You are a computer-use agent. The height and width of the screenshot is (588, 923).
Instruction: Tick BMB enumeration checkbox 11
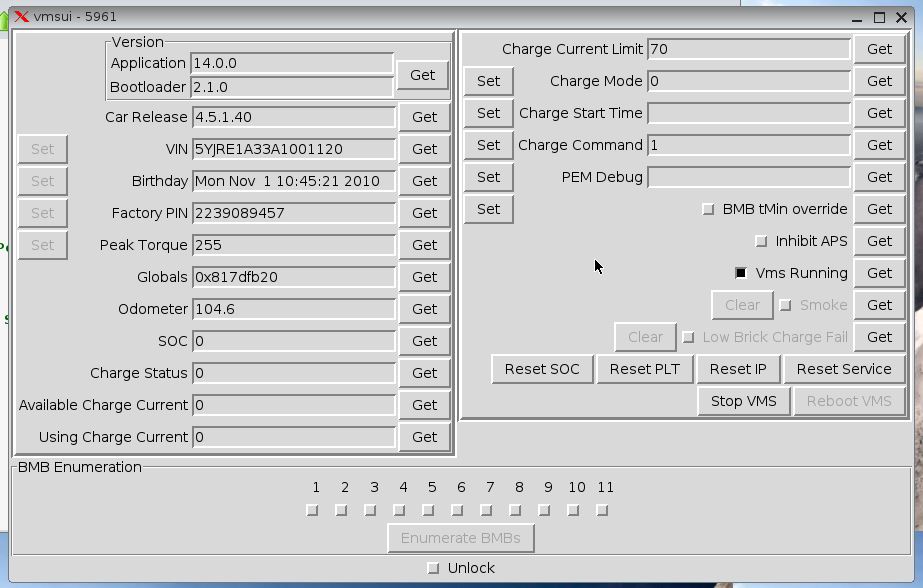(x=602, y=510)
